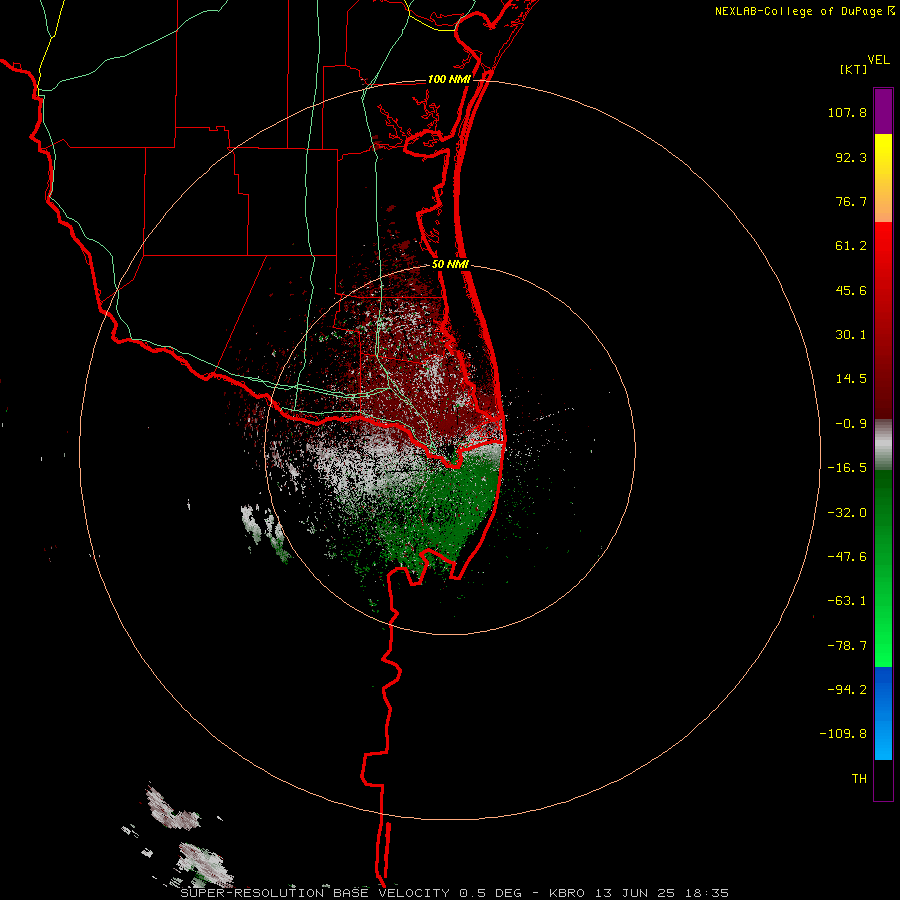The width and height of the screenshot is (900, 900).
Task: Click the gray zero-velocity color bar segment
Action: [883, 445]
